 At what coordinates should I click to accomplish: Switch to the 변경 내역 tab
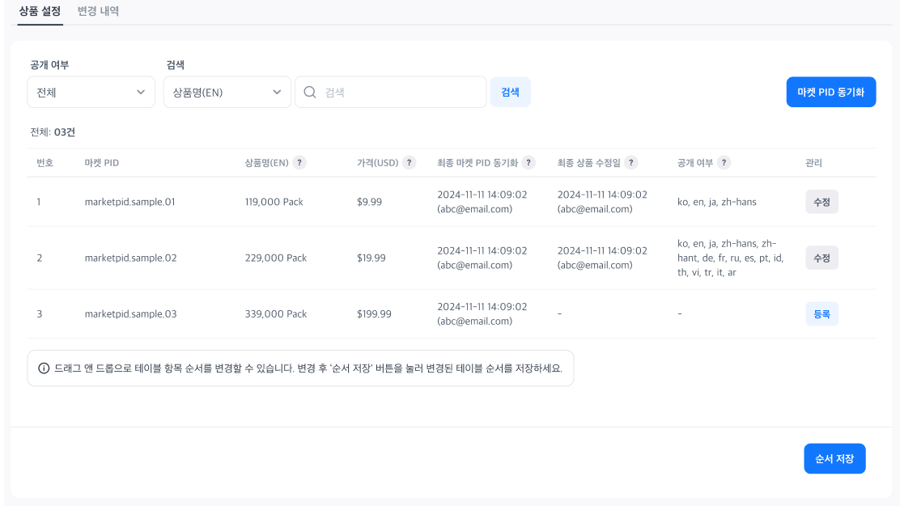point(98,11)
